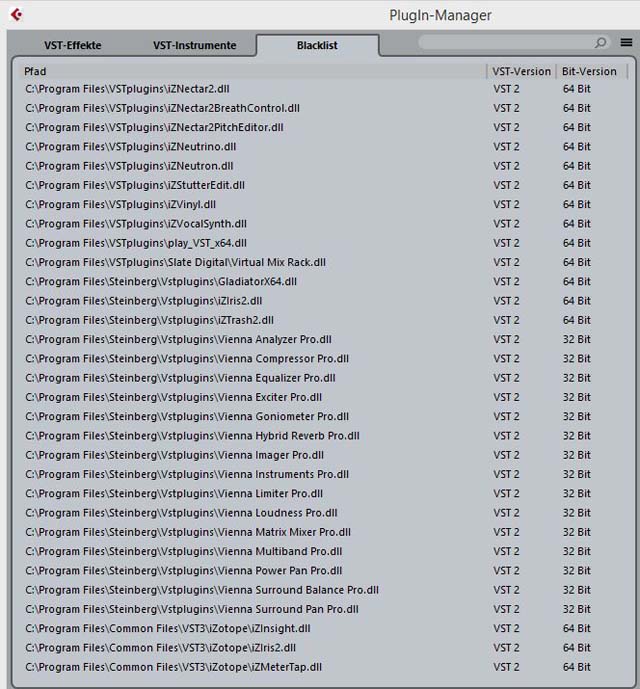The image size is (640, 689).
Task: Sort by the Pfad column header
Action: tap(253, 71)
